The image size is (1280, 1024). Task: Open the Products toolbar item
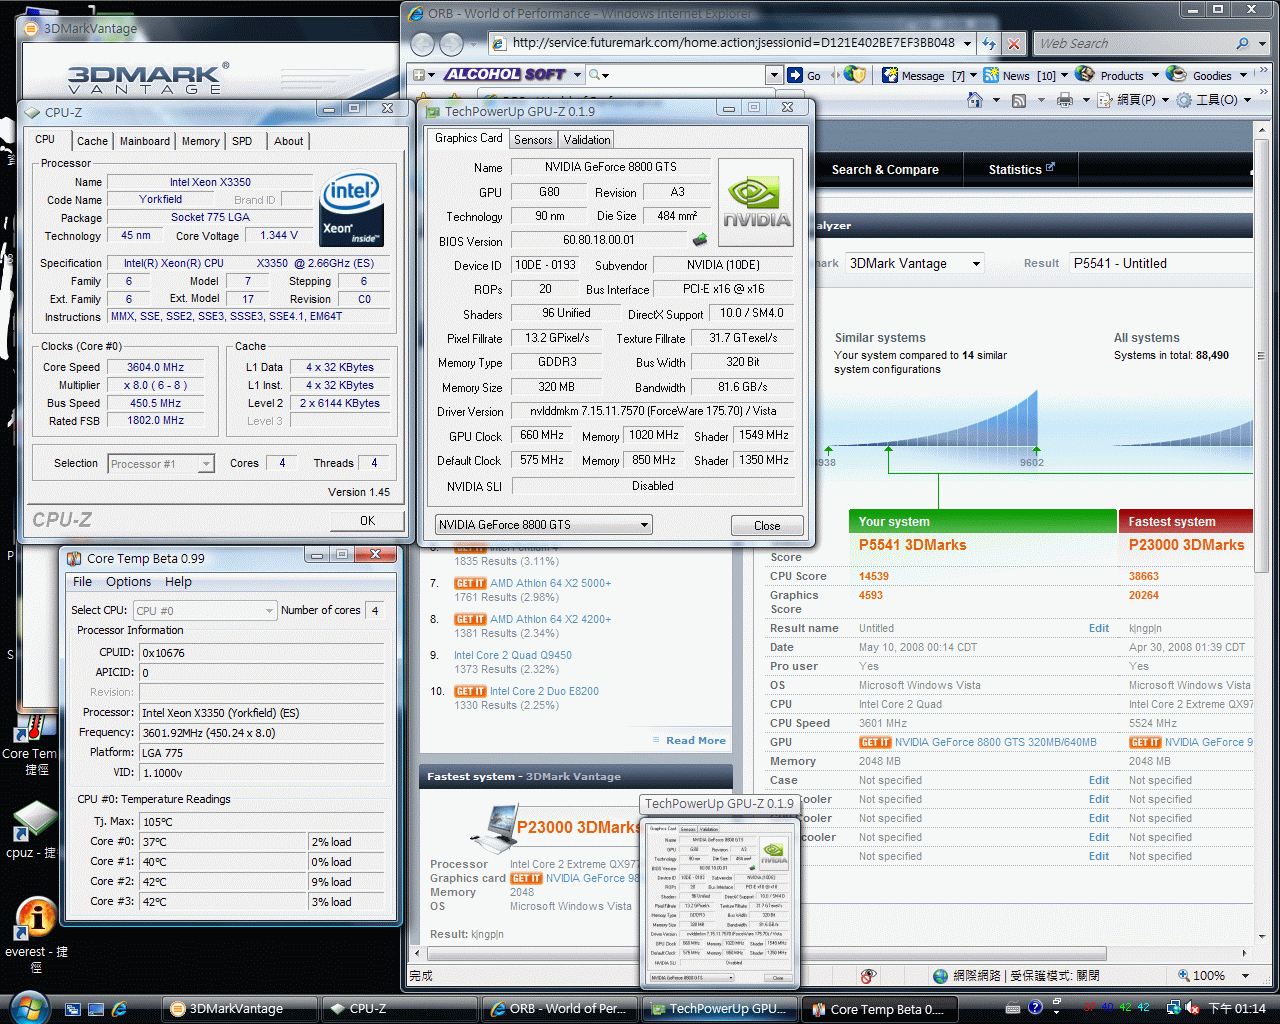[1115, 75]
